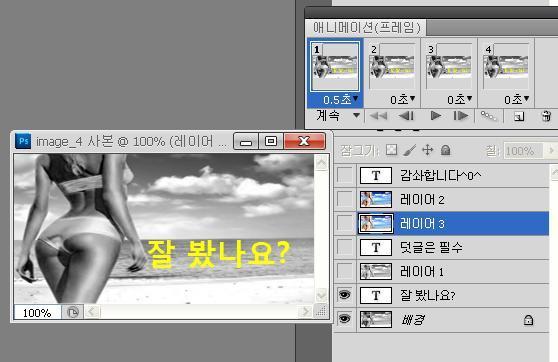This screenshot has height=362, width=558.
Task: Show the 레이어 2 layer
Action: click(x=344, y=199)
